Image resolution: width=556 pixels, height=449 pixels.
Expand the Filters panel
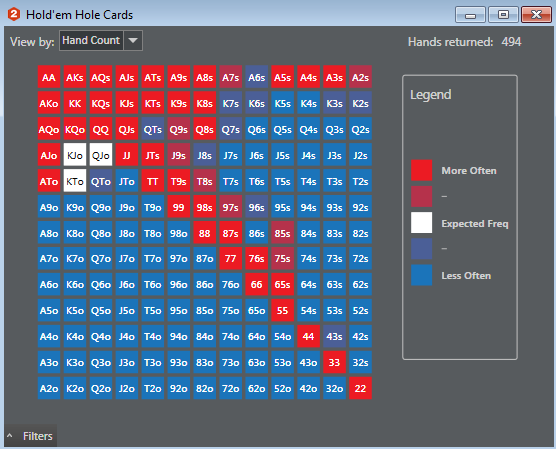30,436
